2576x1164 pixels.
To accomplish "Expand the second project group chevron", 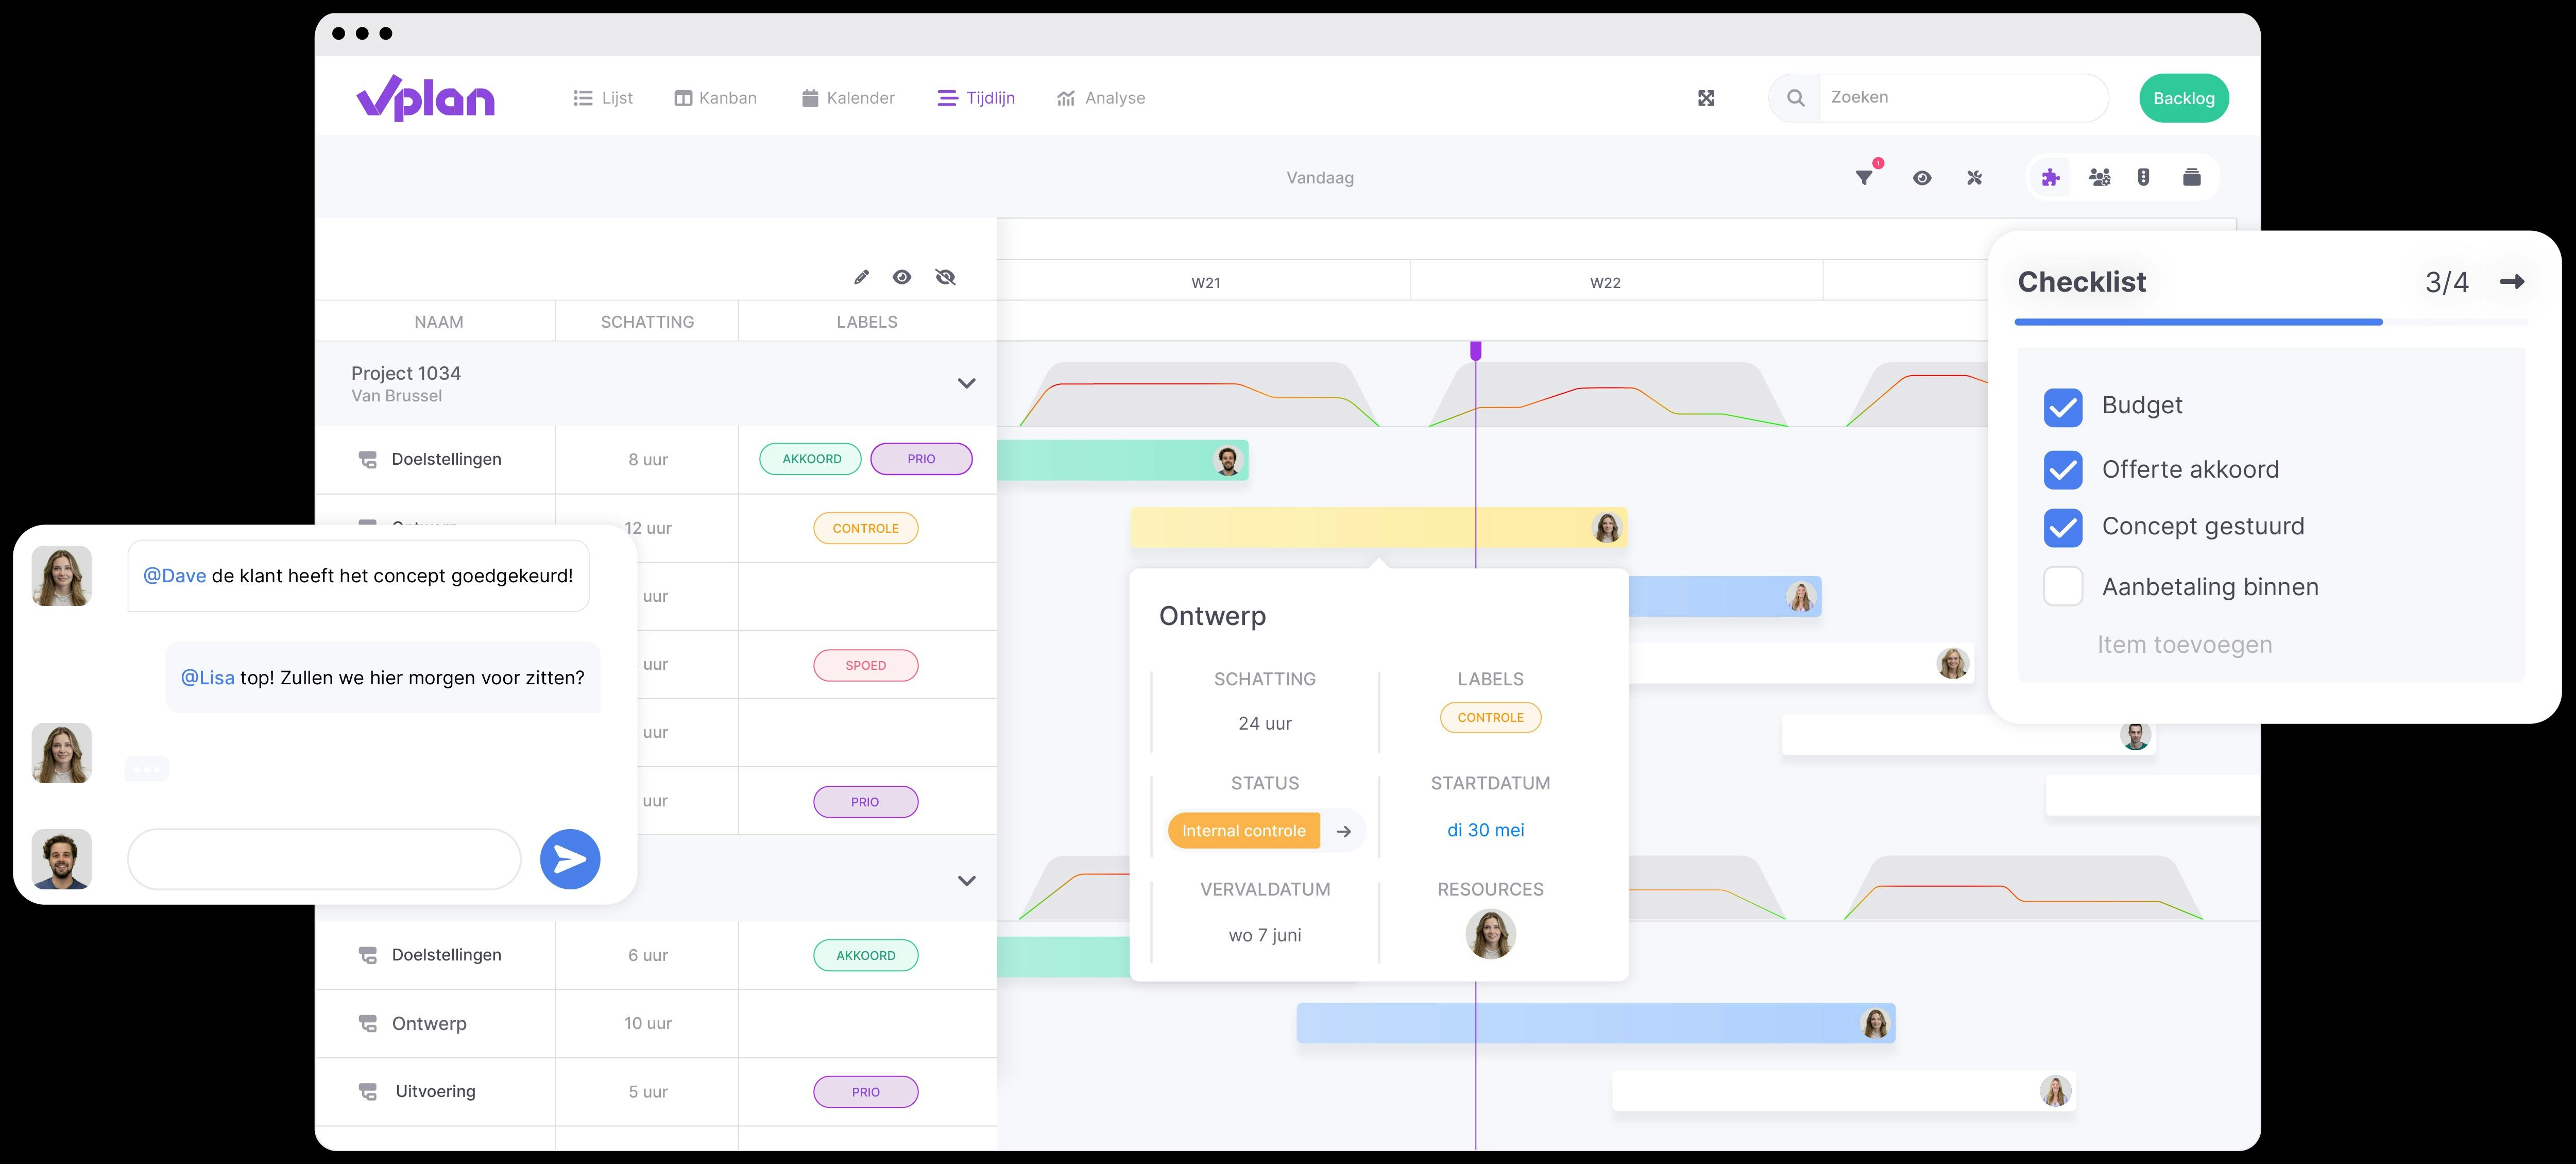I will (x=966, y=880).
